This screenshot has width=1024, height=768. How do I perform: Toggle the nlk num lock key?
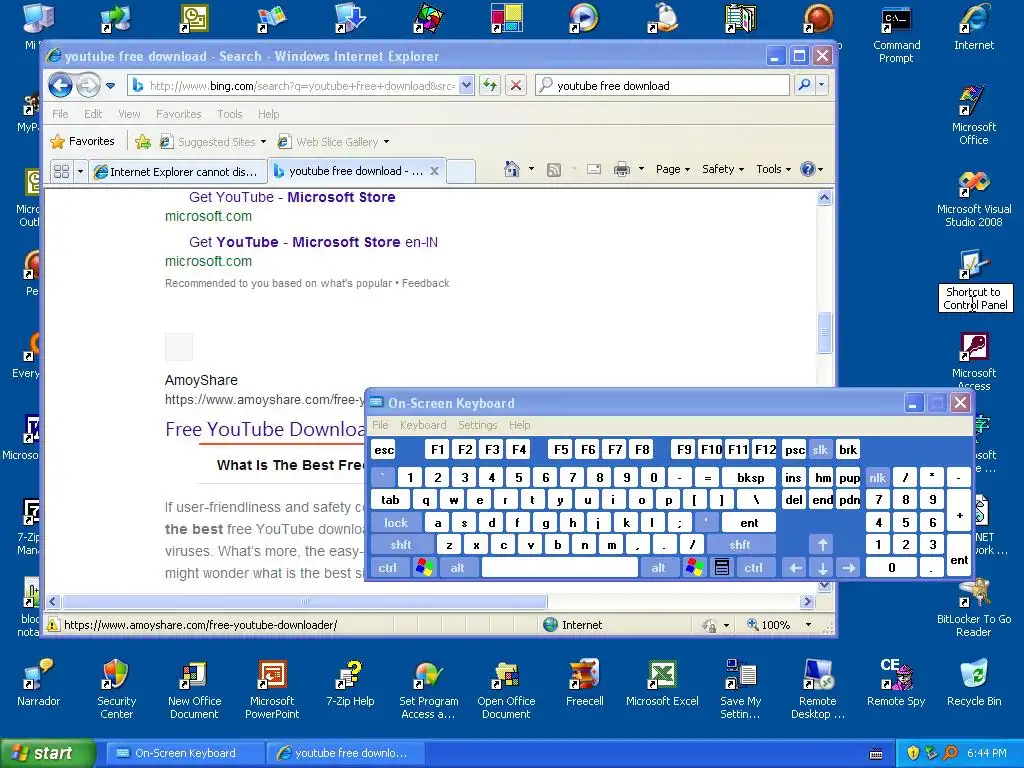(x=877, y=477)
